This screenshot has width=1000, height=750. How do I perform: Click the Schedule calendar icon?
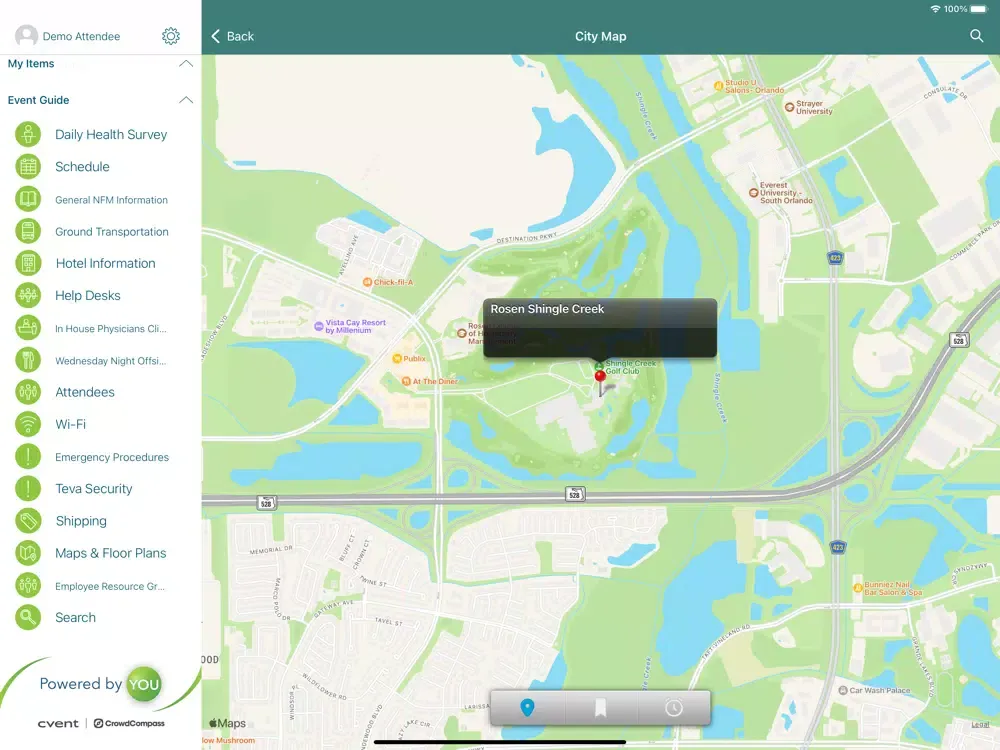[28, 166]
